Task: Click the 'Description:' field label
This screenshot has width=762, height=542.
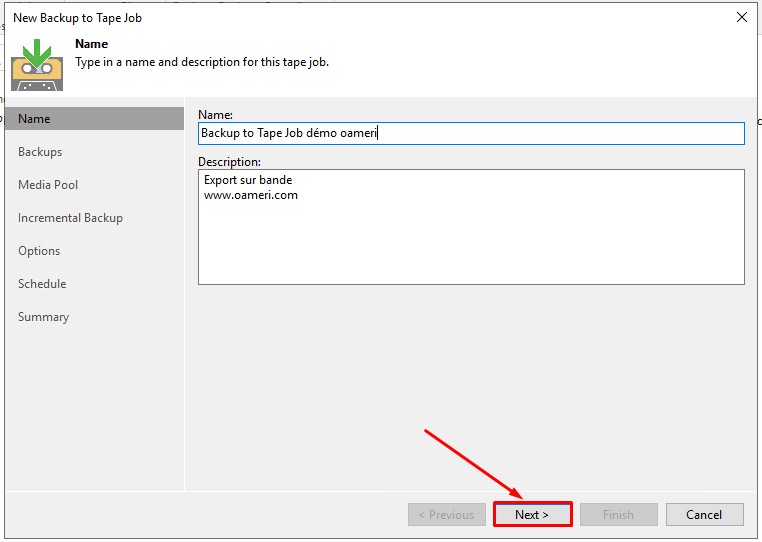Action: click(x=229, y=161)
